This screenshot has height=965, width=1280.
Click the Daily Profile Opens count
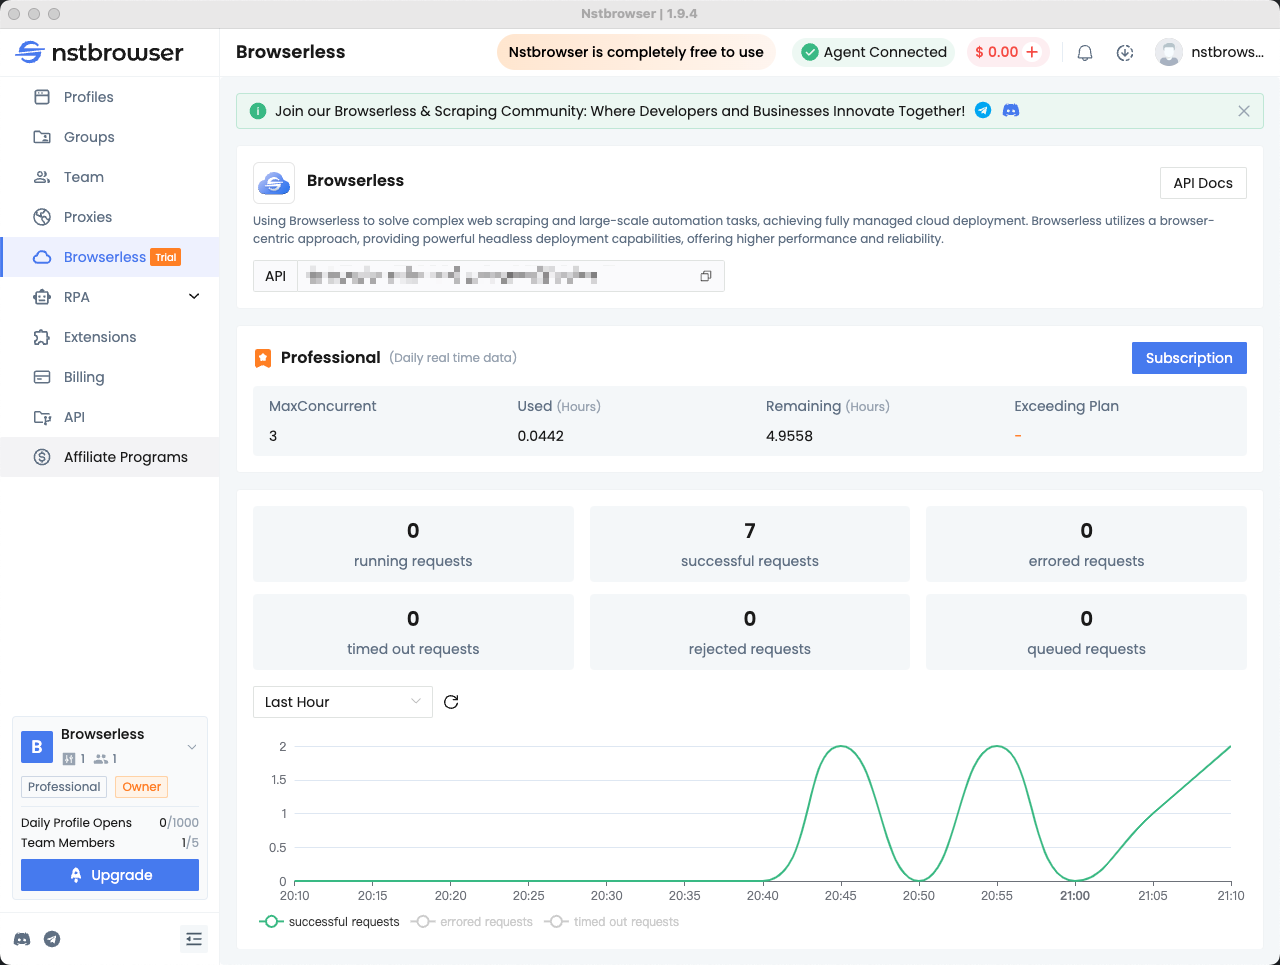click(x=179, y=823)
